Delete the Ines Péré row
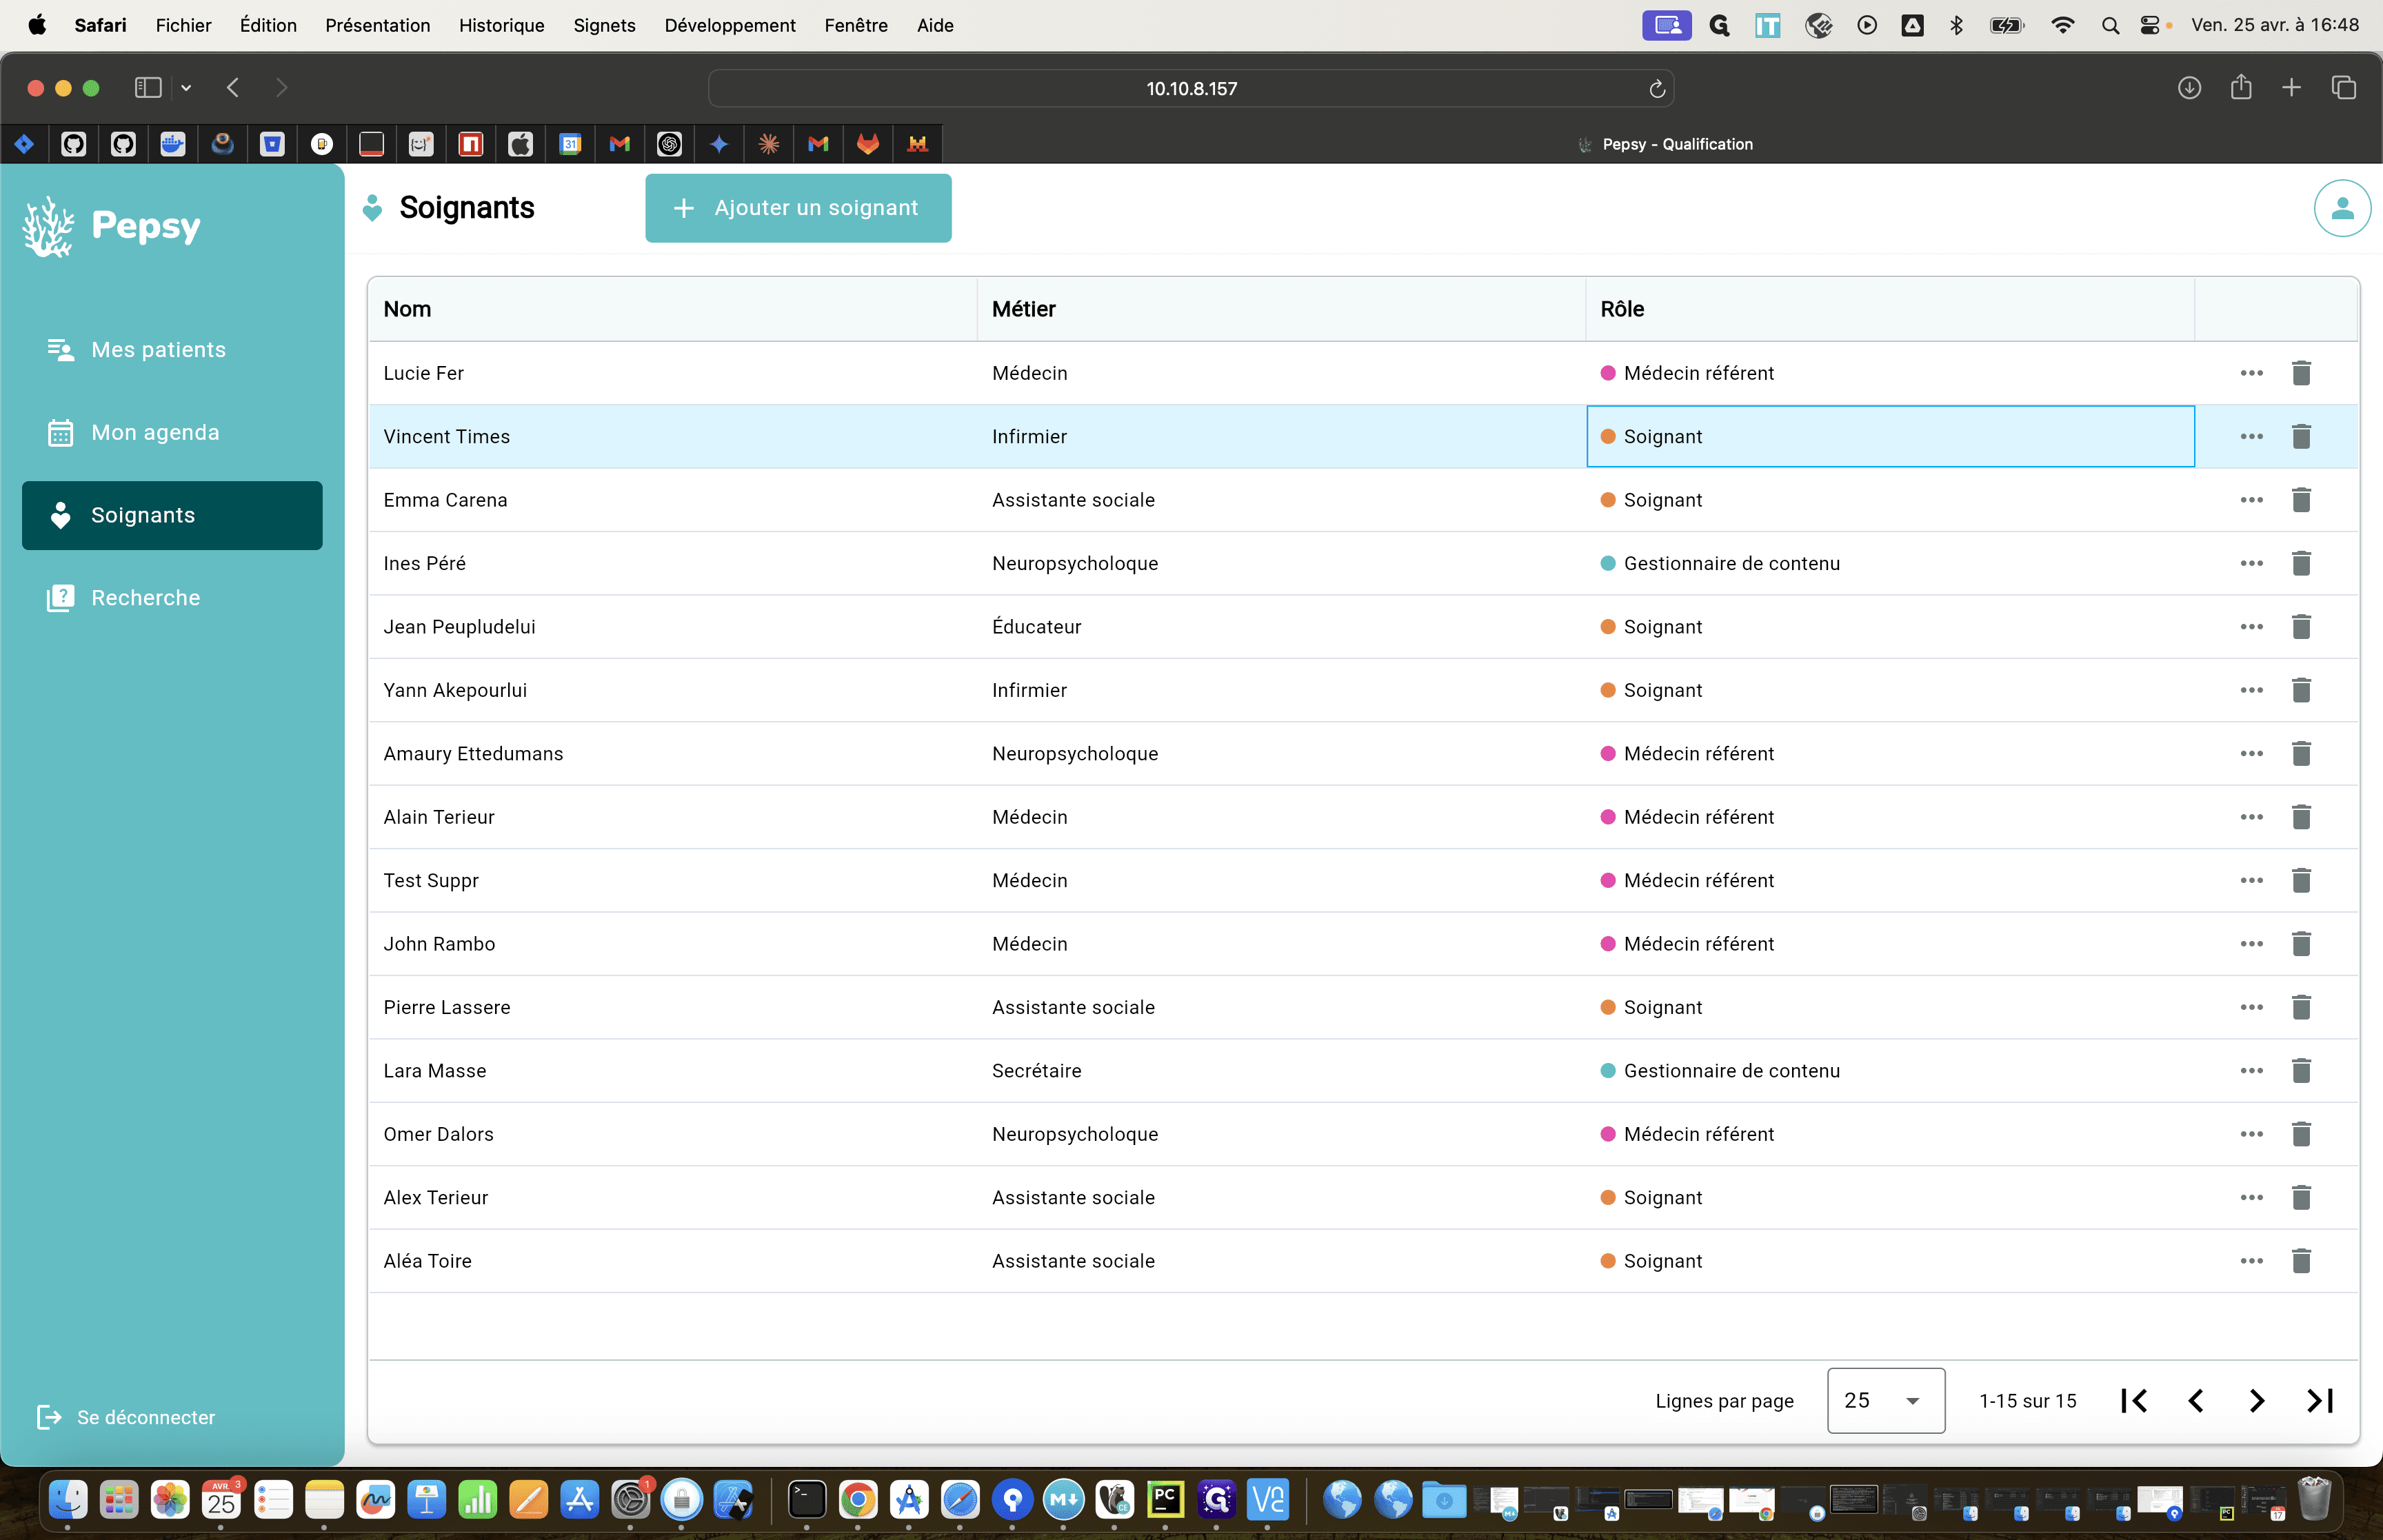Image resolution: width=2383 pixels, height=1540 pixels. pos(2301,563)
